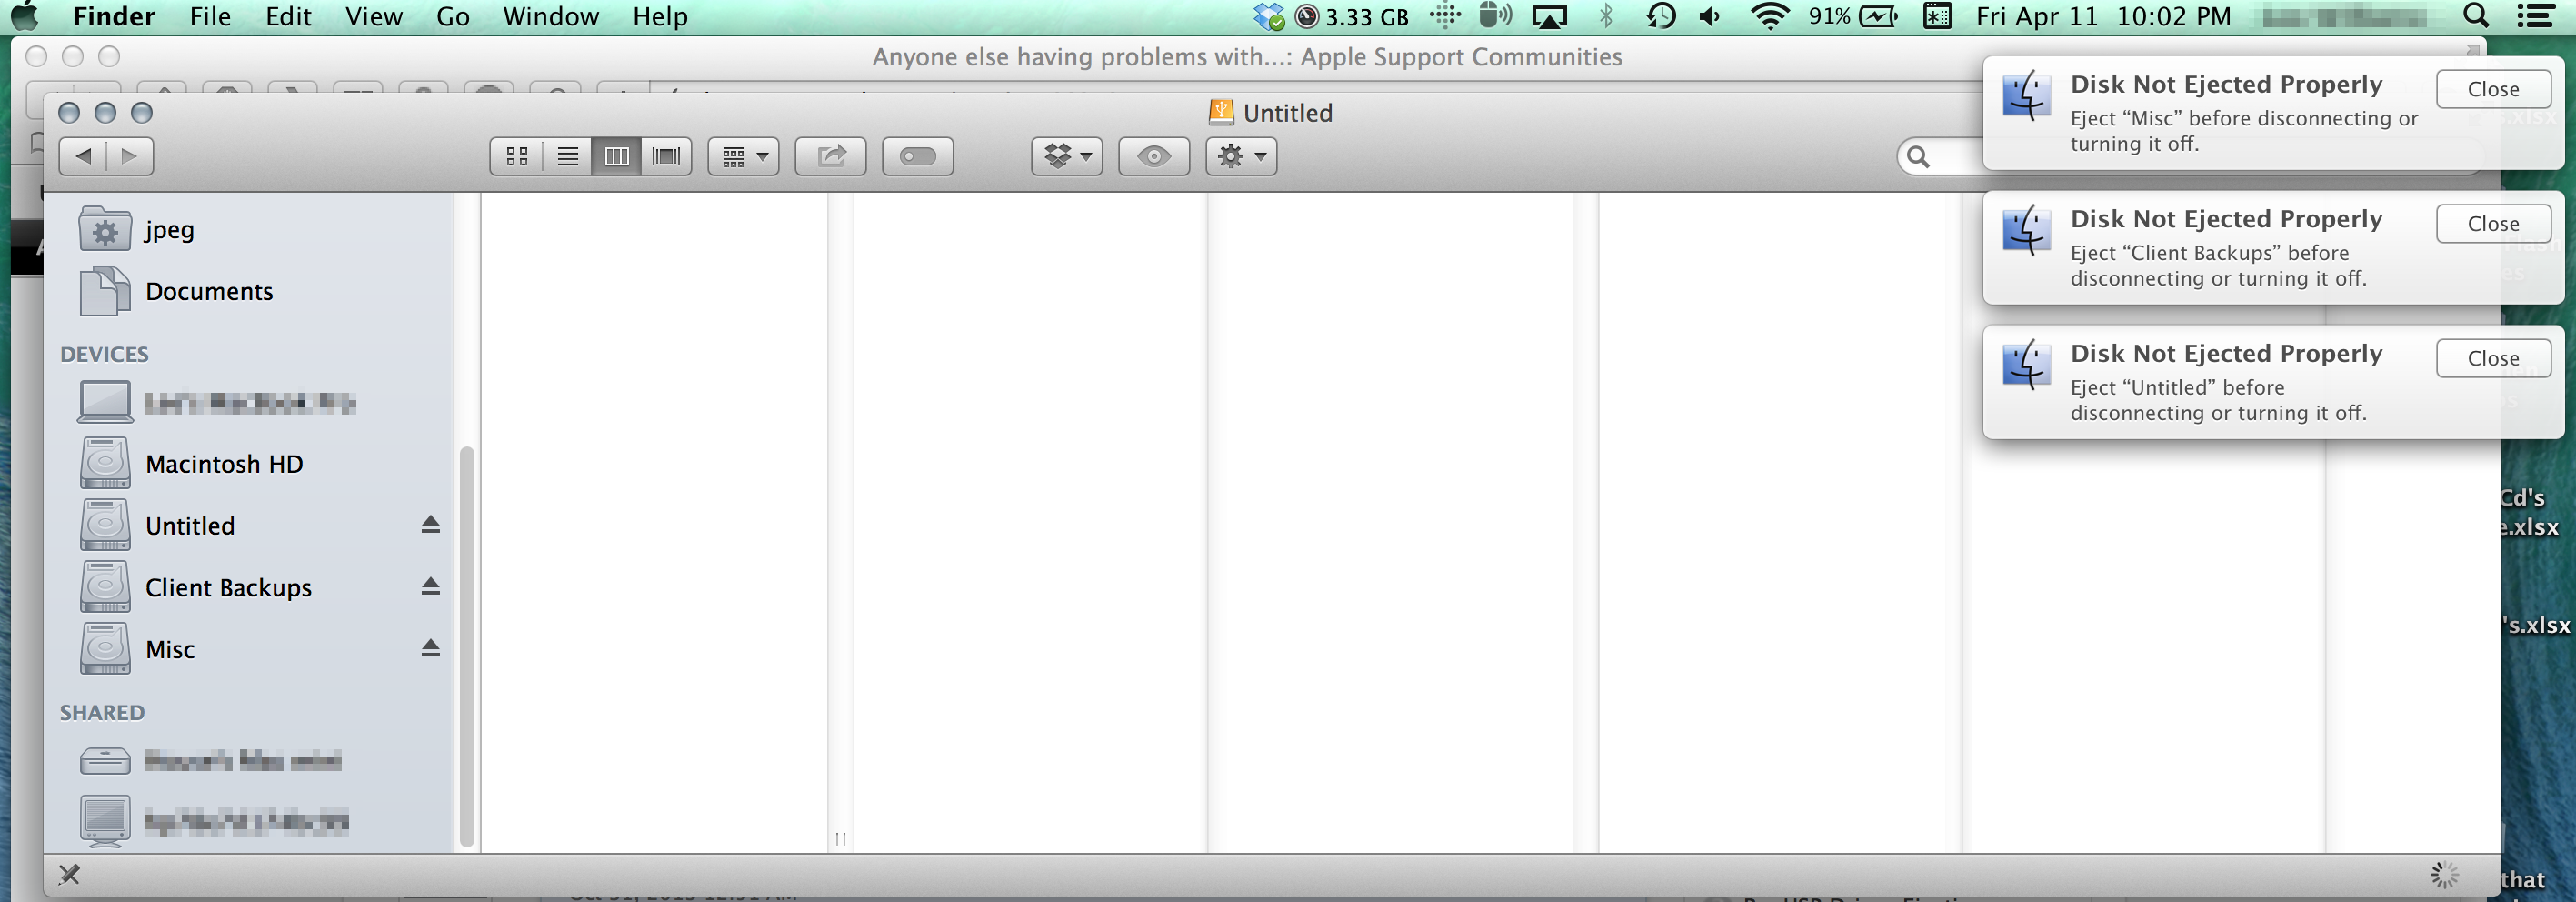This screenshot has height=902, width=2576.
Task: Click the Client Backups notification Finder icon
Action: (x=2027, y=231)
